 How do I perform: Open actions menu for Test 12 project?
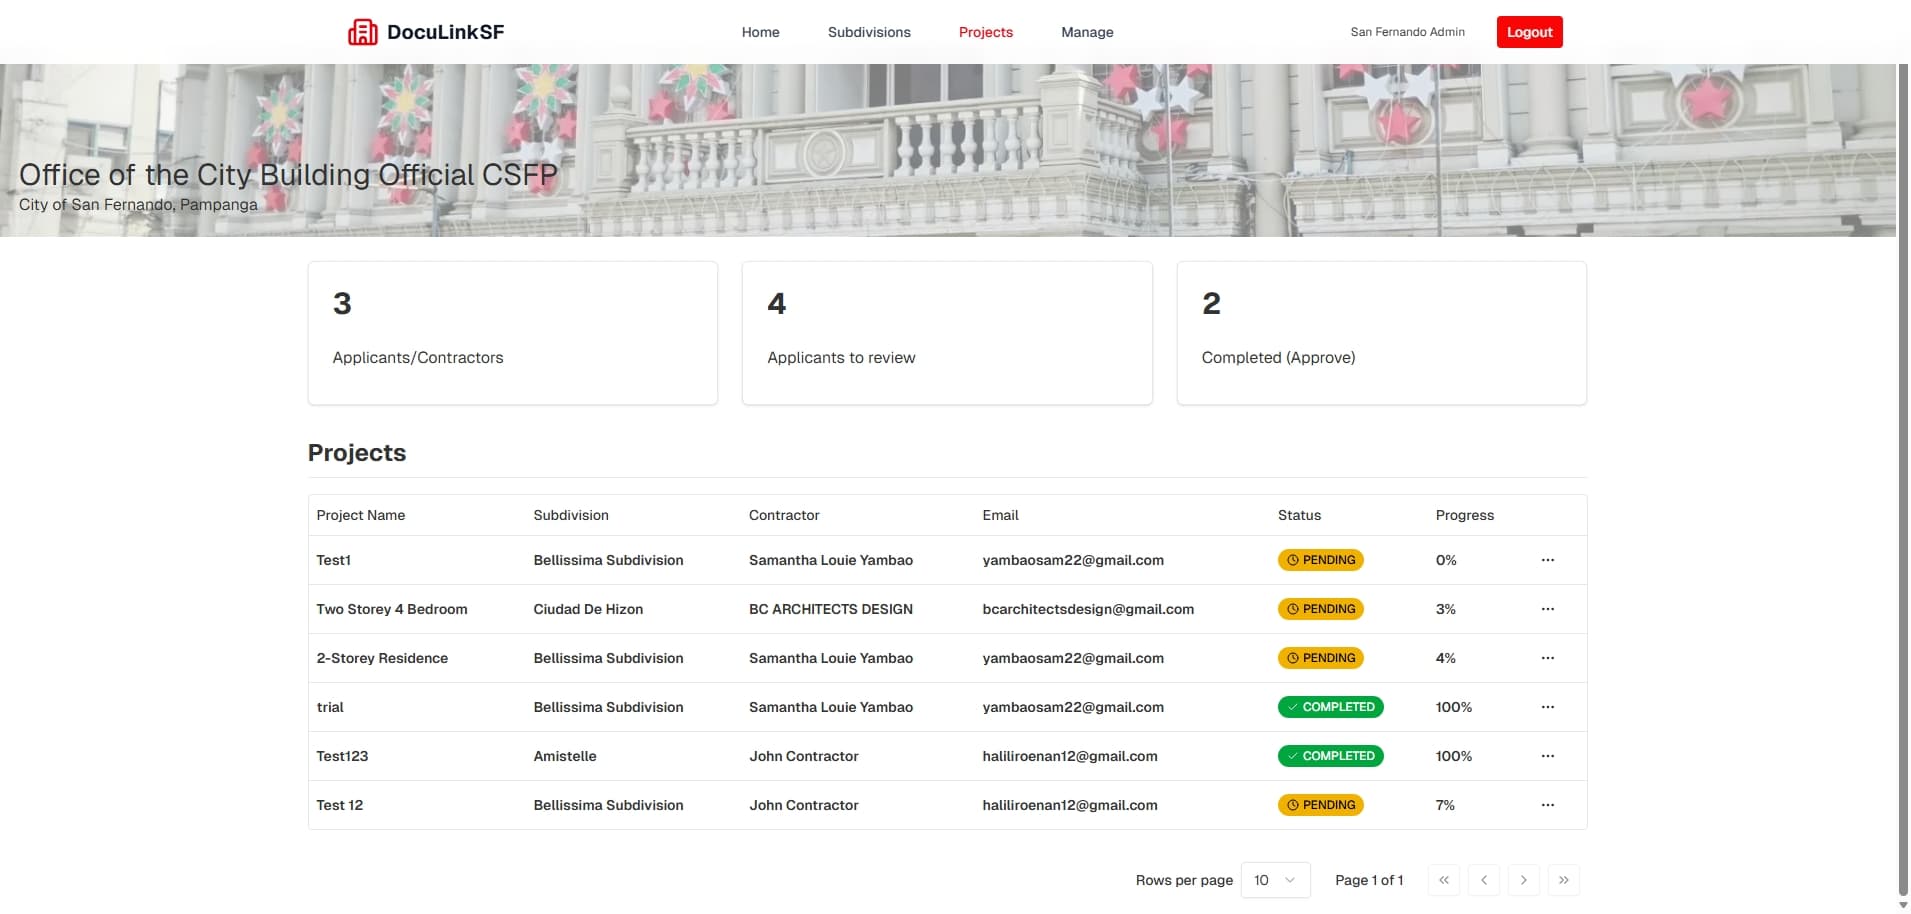coord(1547,805)
